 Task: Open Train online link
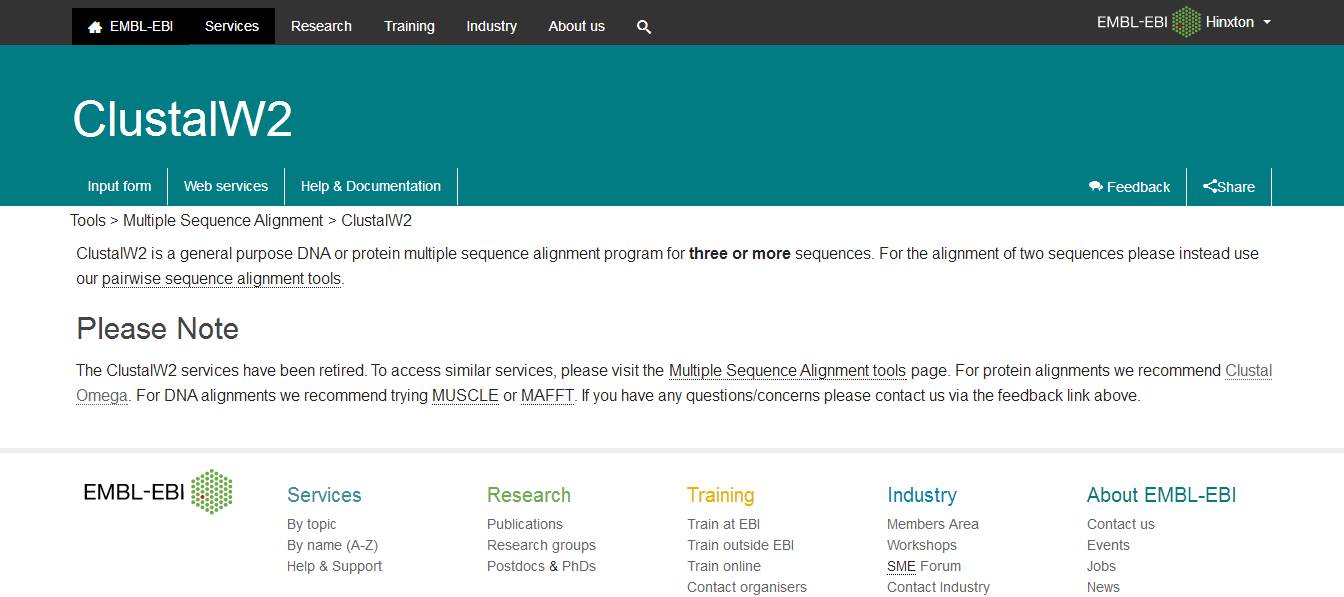[724, 566]
